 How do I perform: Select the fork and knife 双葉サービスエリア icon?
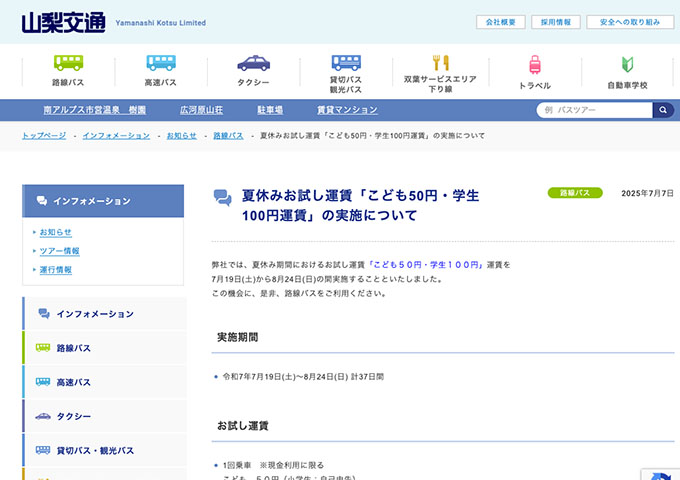(441, 62)
